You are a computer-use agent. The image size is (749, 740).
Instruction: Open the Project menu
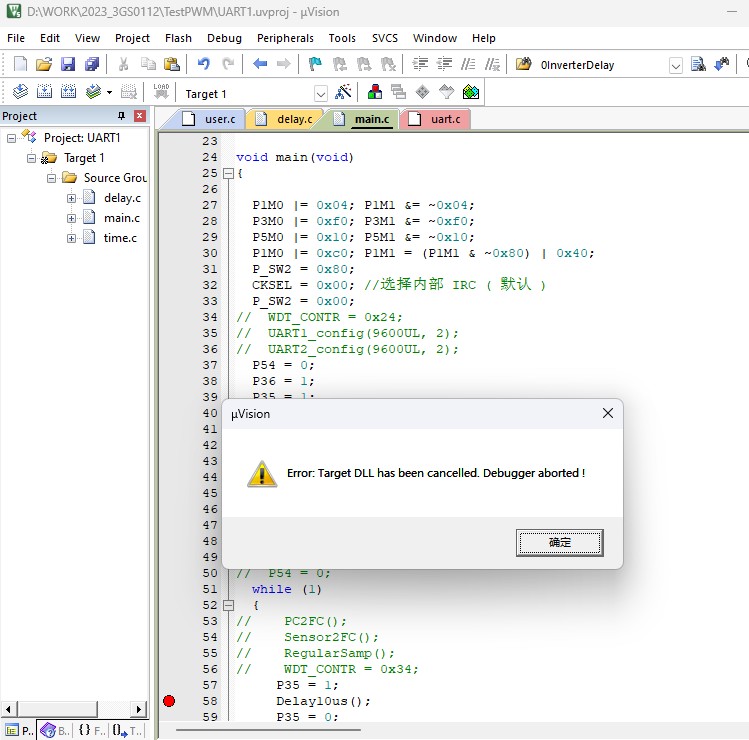[x=132, y=38]
